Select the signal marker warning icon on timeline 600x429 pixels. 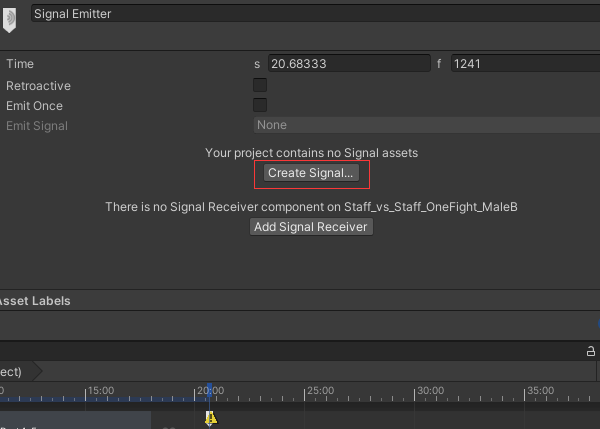(x=210, y=418)
